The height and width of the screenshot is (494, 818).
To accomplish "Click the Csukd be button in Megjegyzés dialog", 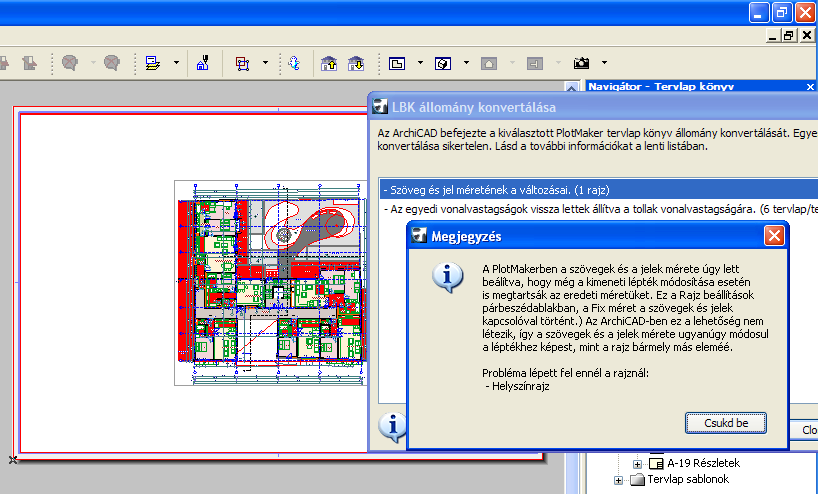I will click(x=726, y=423).
